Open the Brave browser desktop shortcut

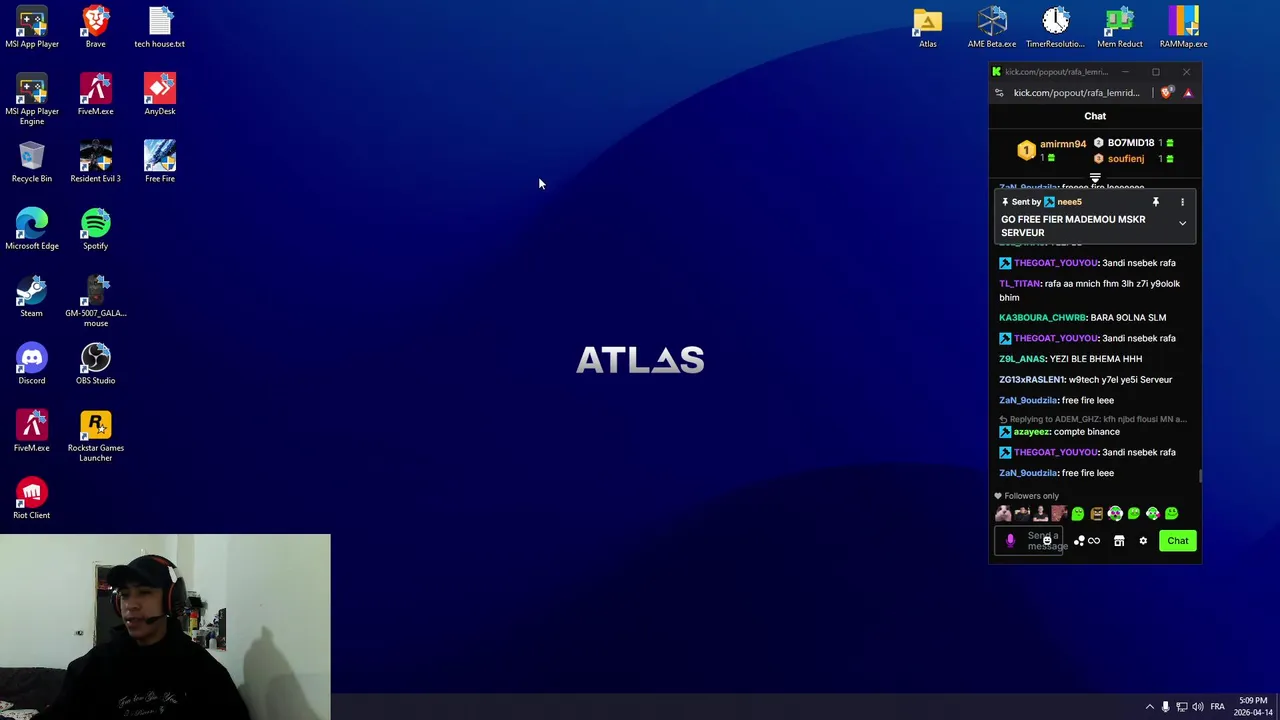click(95, 27)
